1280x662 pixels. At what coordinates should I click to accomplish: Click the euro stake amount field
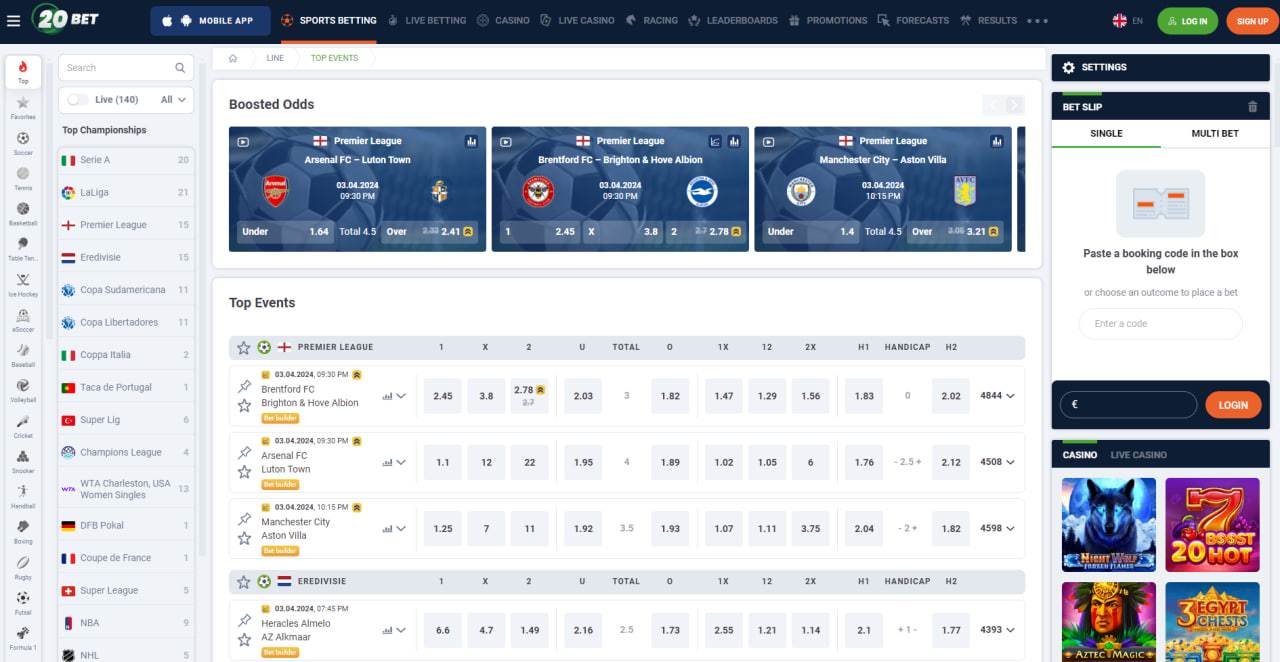(x=1128, y=405)
